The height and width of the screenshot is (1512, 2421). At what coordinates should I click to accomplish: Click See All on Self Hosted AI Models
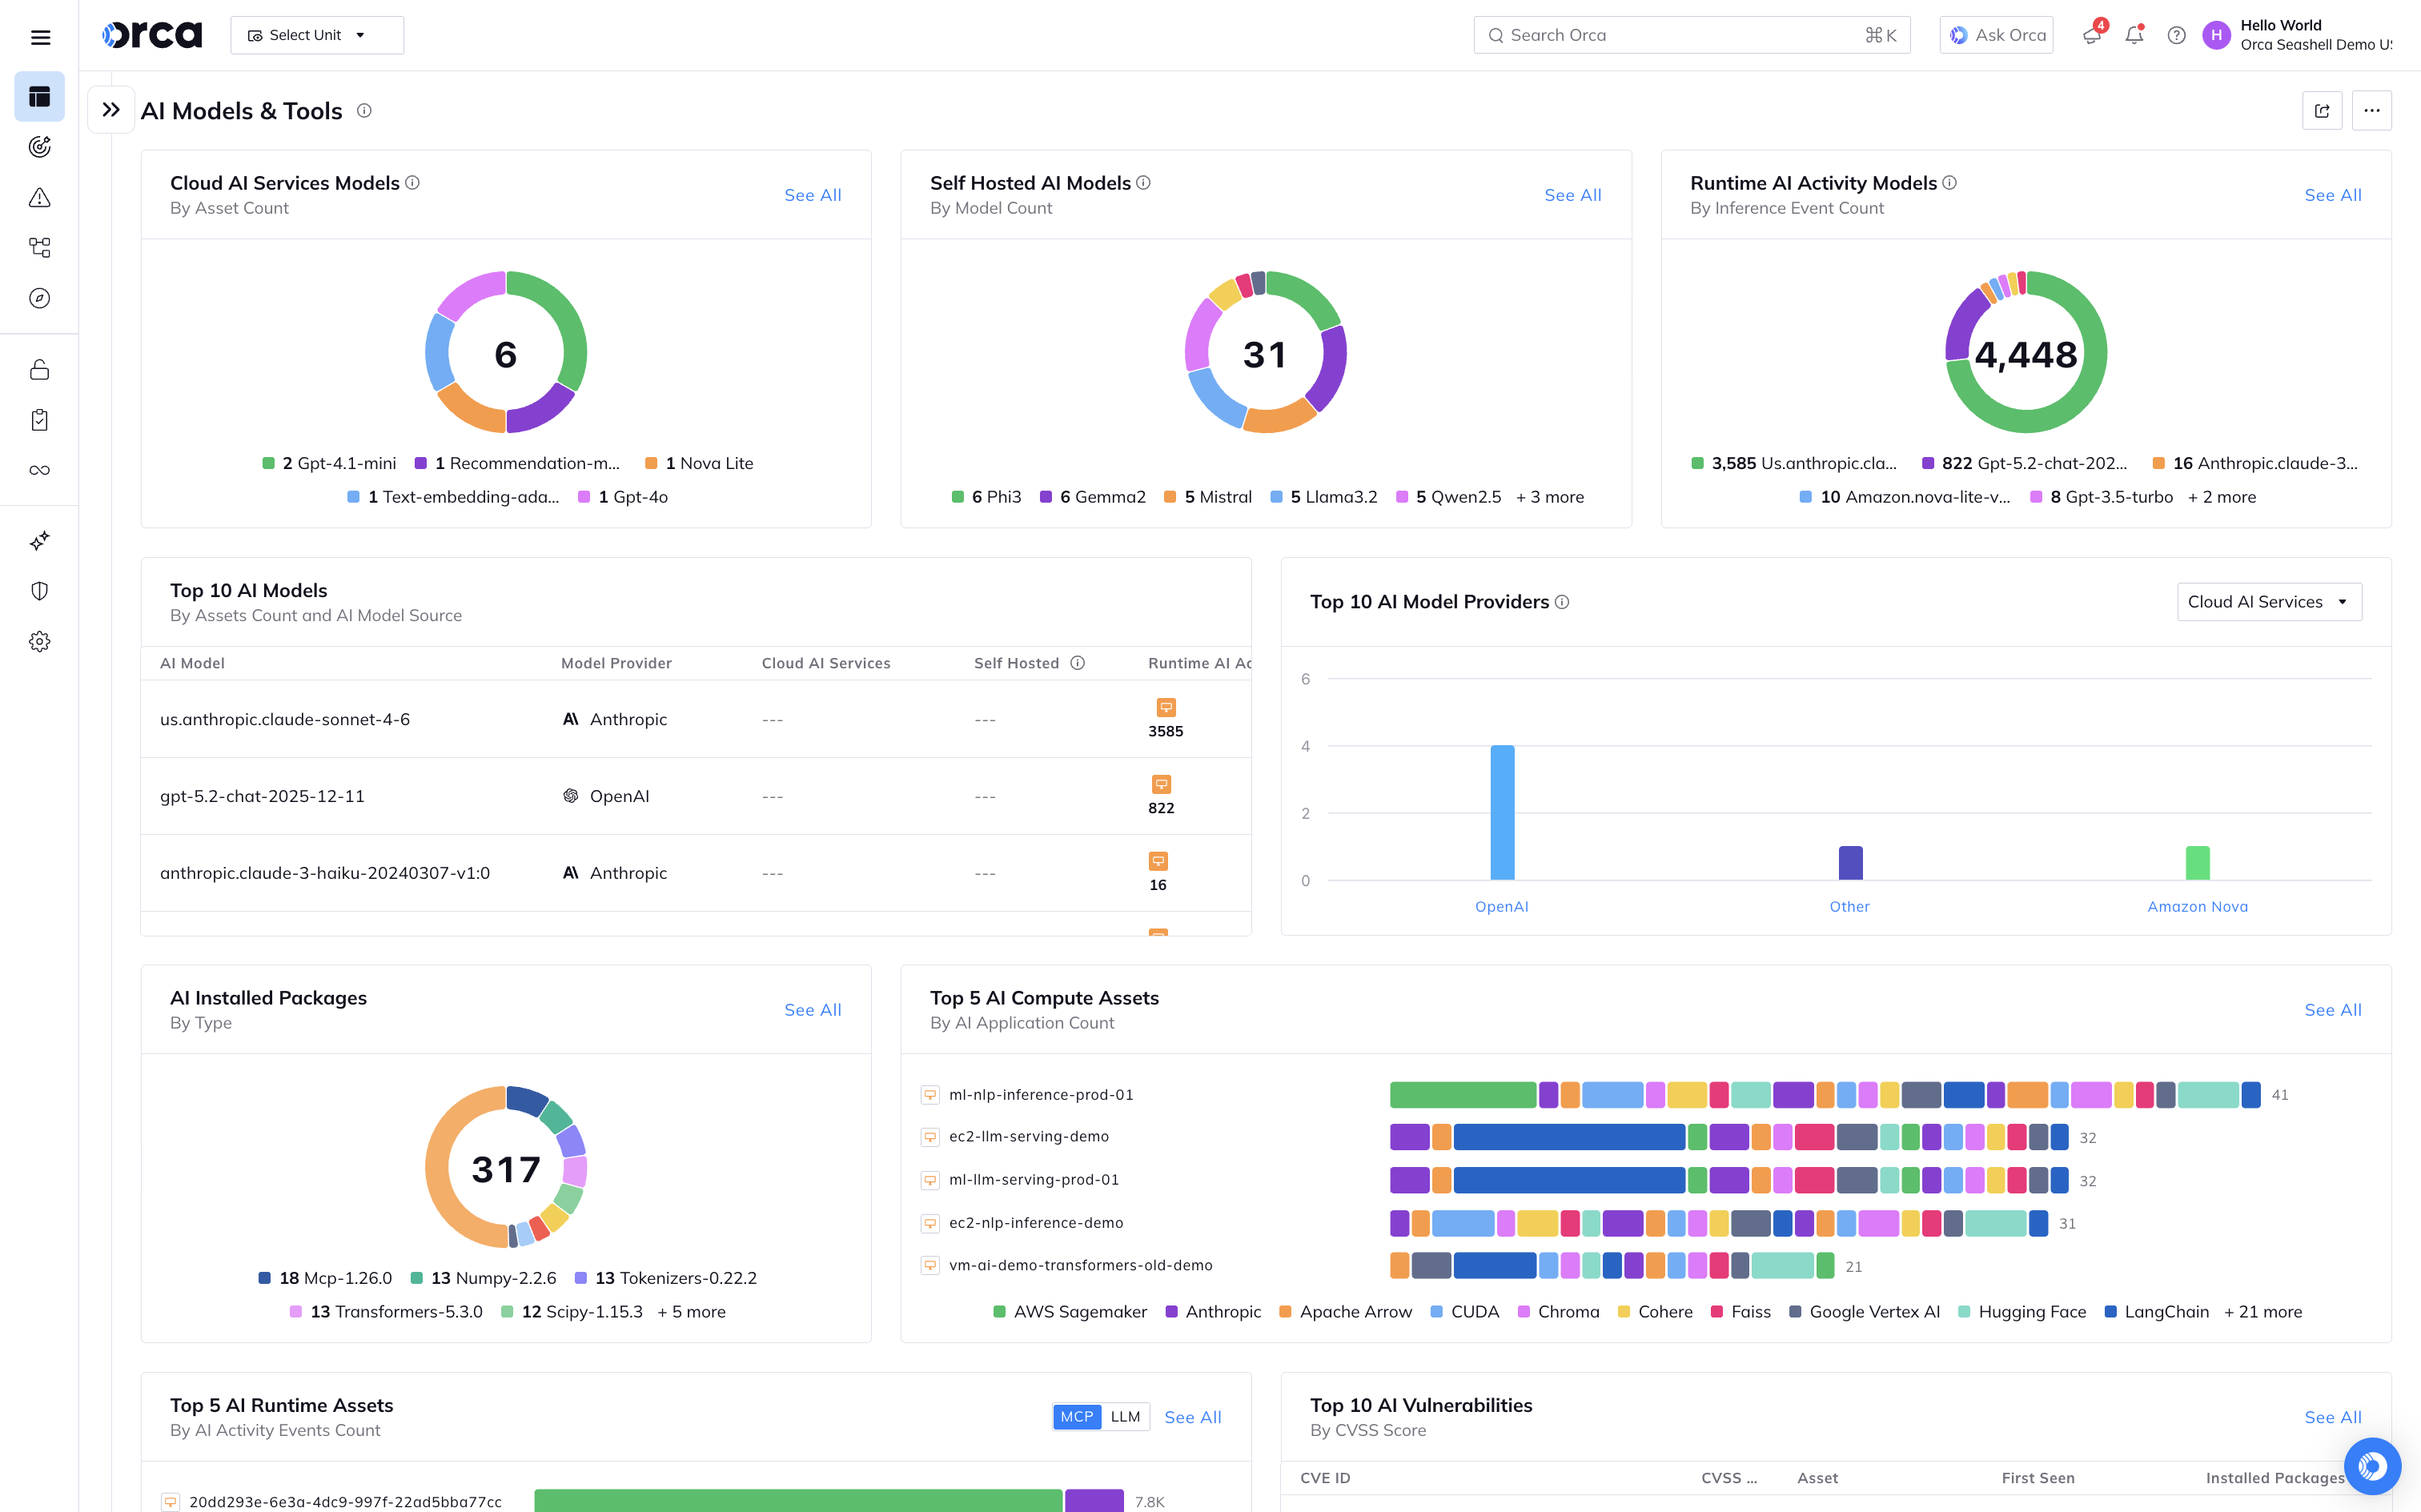pos(1572,195)
